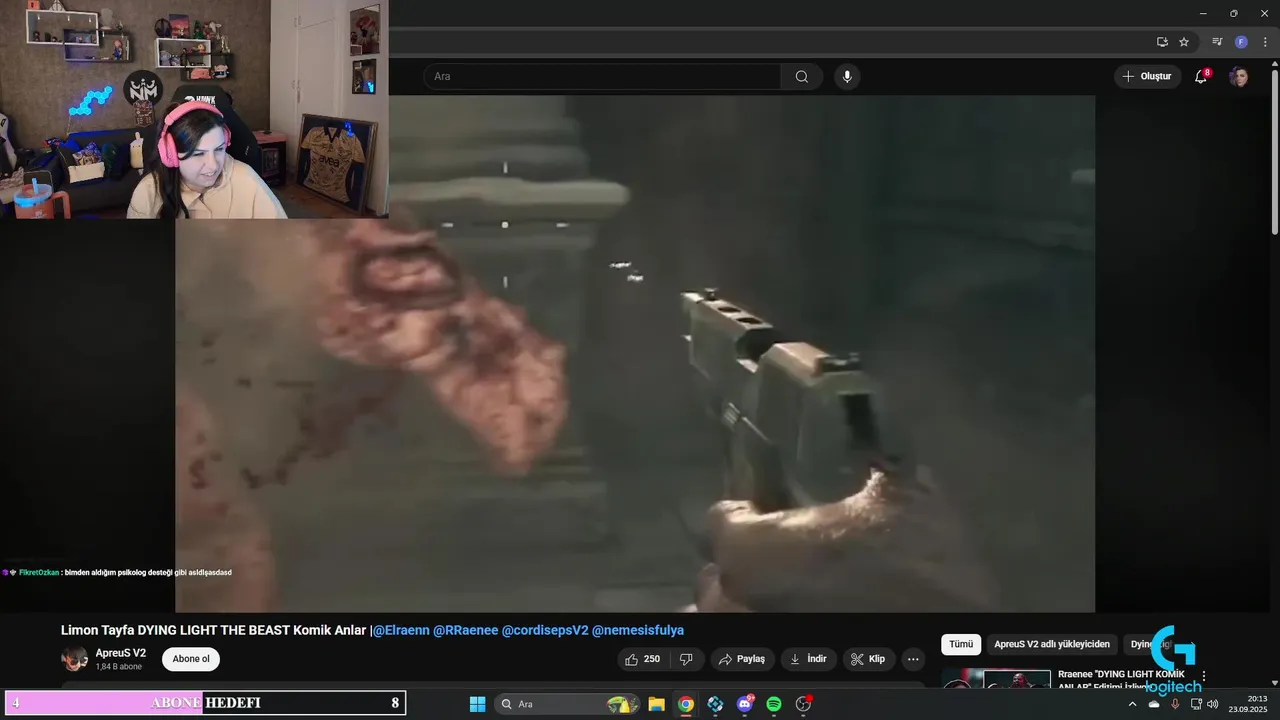Download the video with İndir

pos(808,659)
